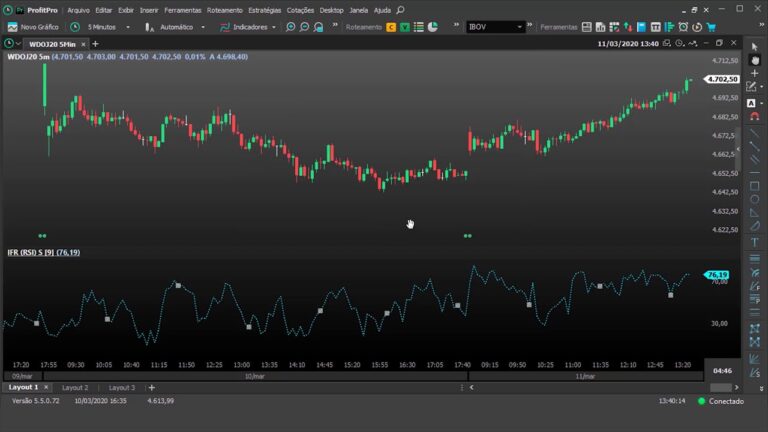Click the 76,19 RSI value tag
Viewport: 768px width, 432px height.
click(717, 275)
